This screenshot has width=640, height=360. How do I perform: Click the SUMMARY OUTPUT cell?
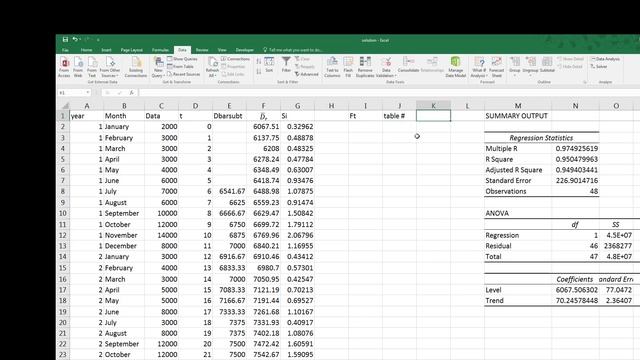(518, 116)
